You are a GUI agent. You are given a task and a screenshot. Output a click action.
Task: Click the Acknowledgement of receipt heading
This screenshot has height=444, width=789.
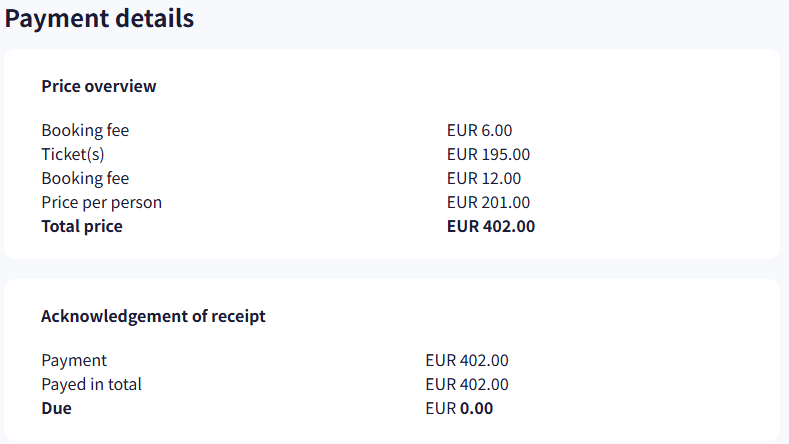(153, 316)
